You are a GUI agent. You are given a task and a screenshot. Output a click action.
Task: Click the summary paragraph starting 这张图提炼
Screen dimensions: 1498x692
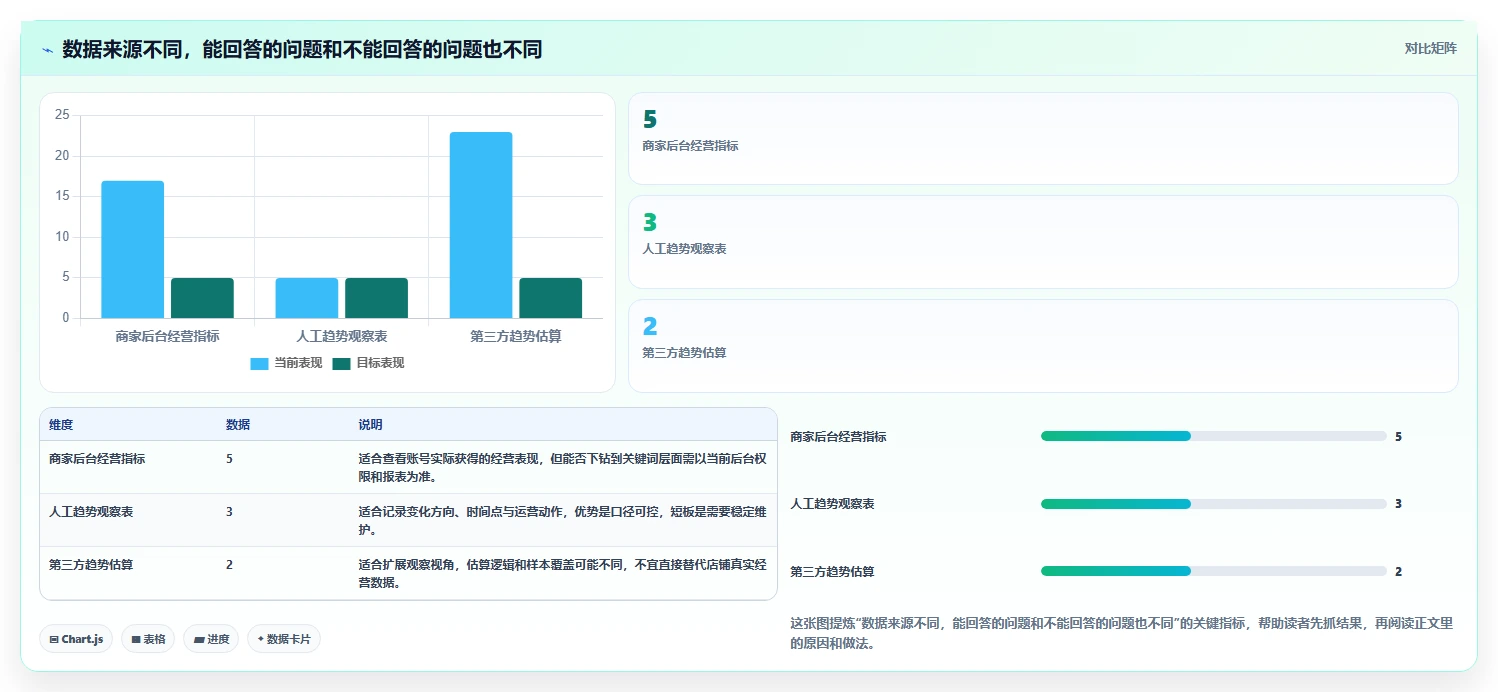point(1121,634)
